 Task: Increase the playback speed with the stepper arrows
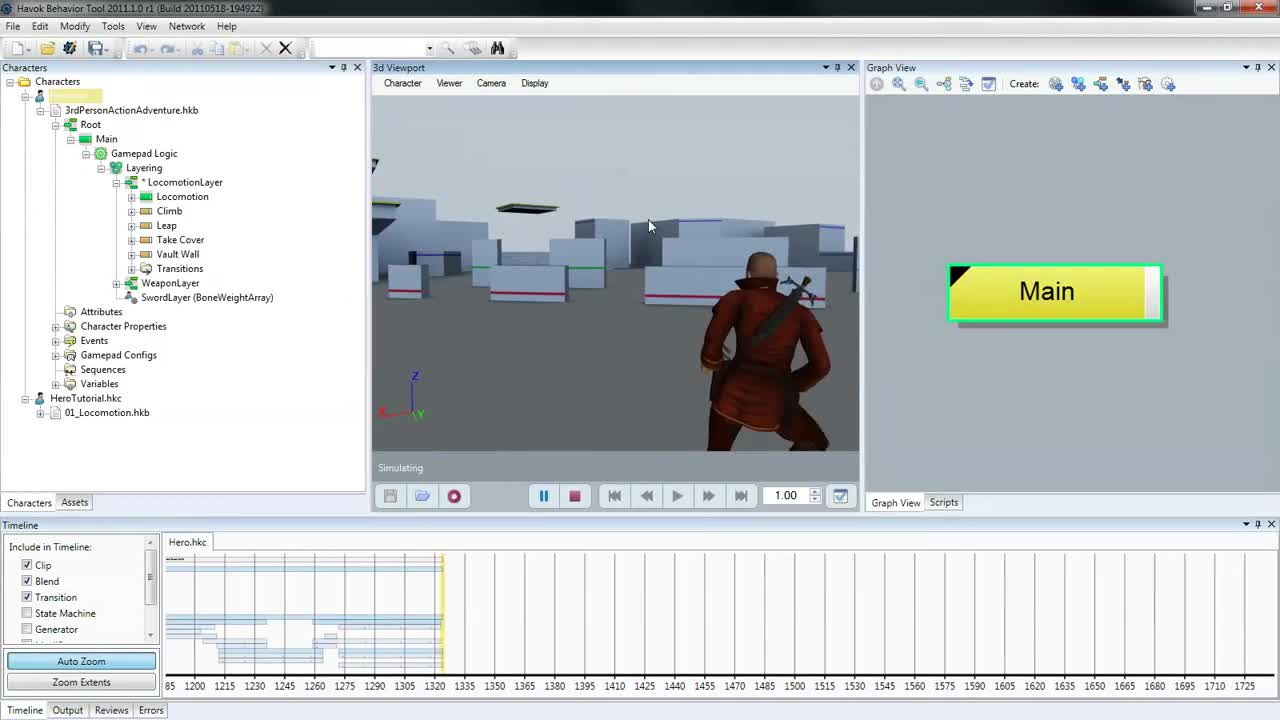point(815,492)
